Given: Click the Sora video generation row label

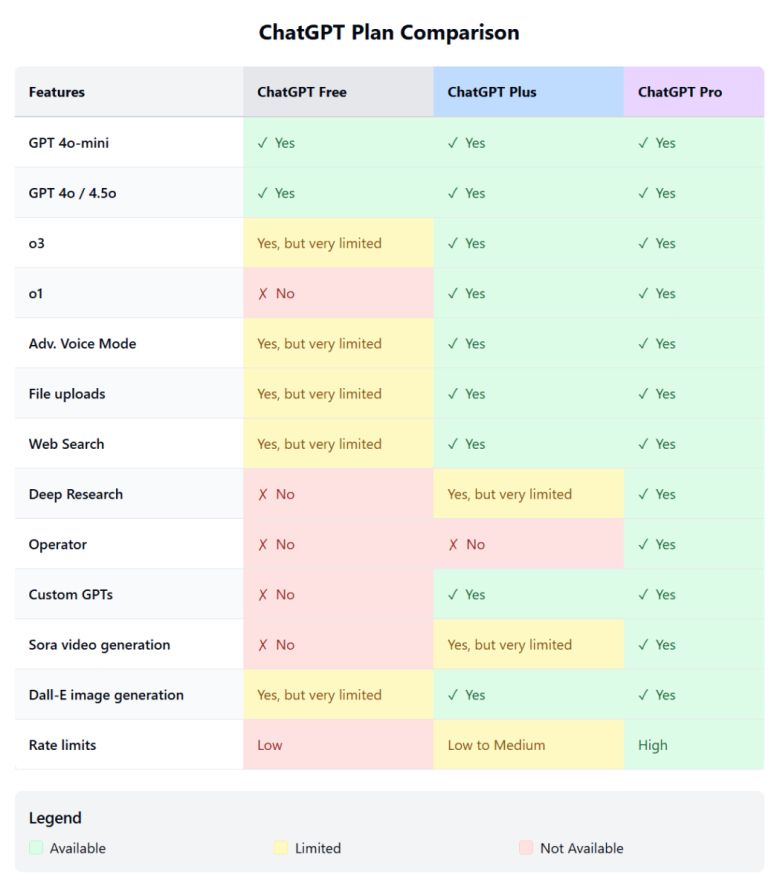Looking at the screenshot, I should point(99,645).
